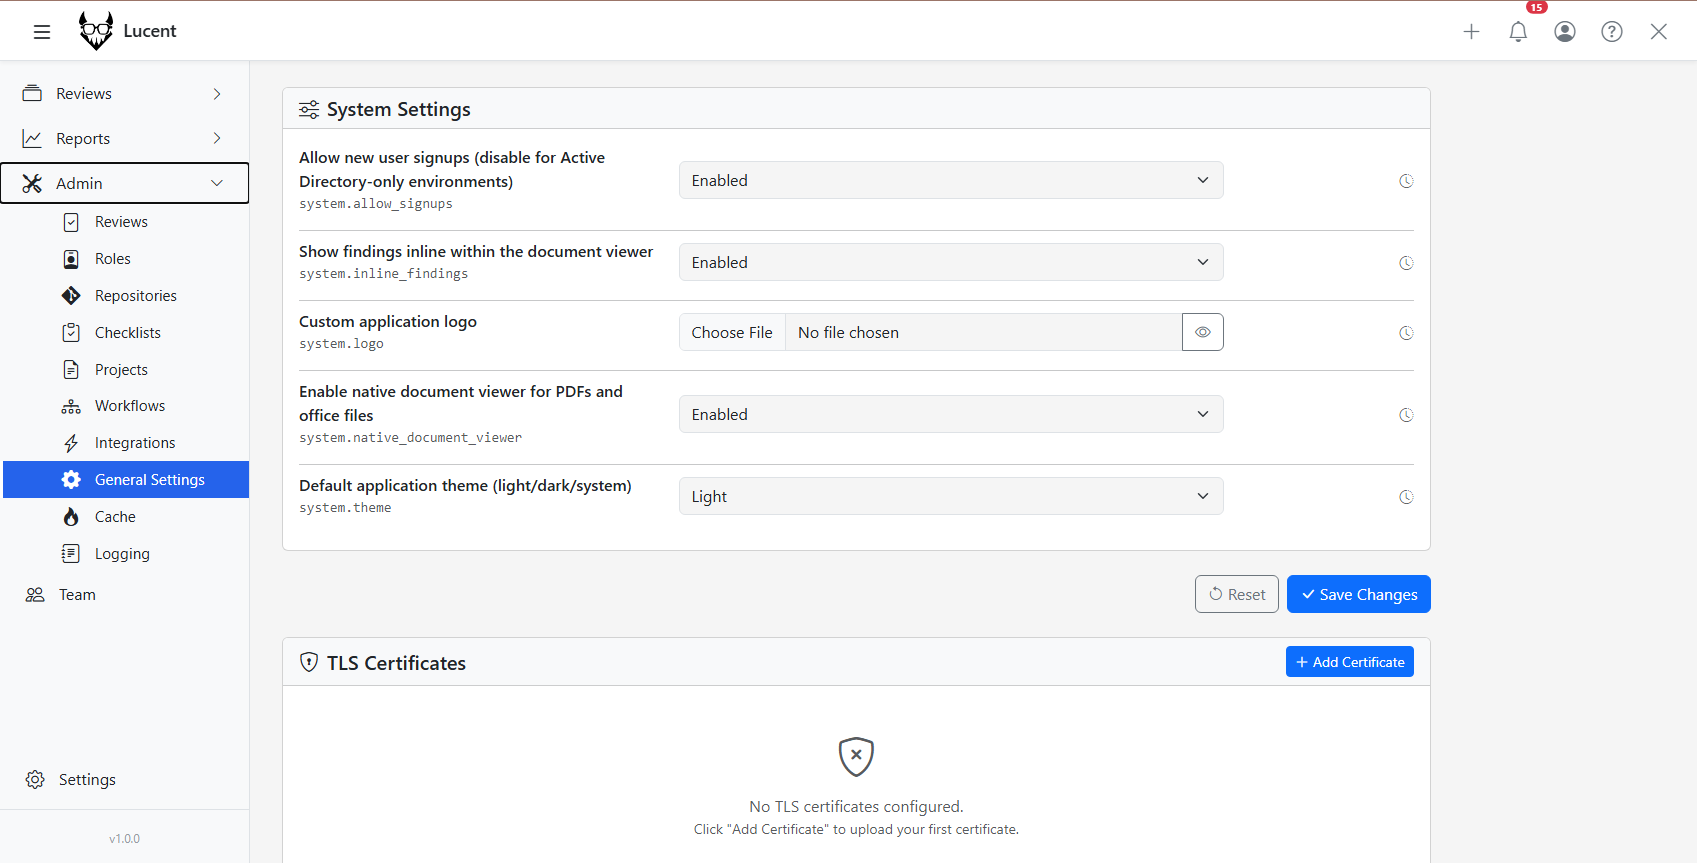The width and height of the screenshot is (1697, 863).
Task: Click the Logging list icon
Action: [71, 554]
